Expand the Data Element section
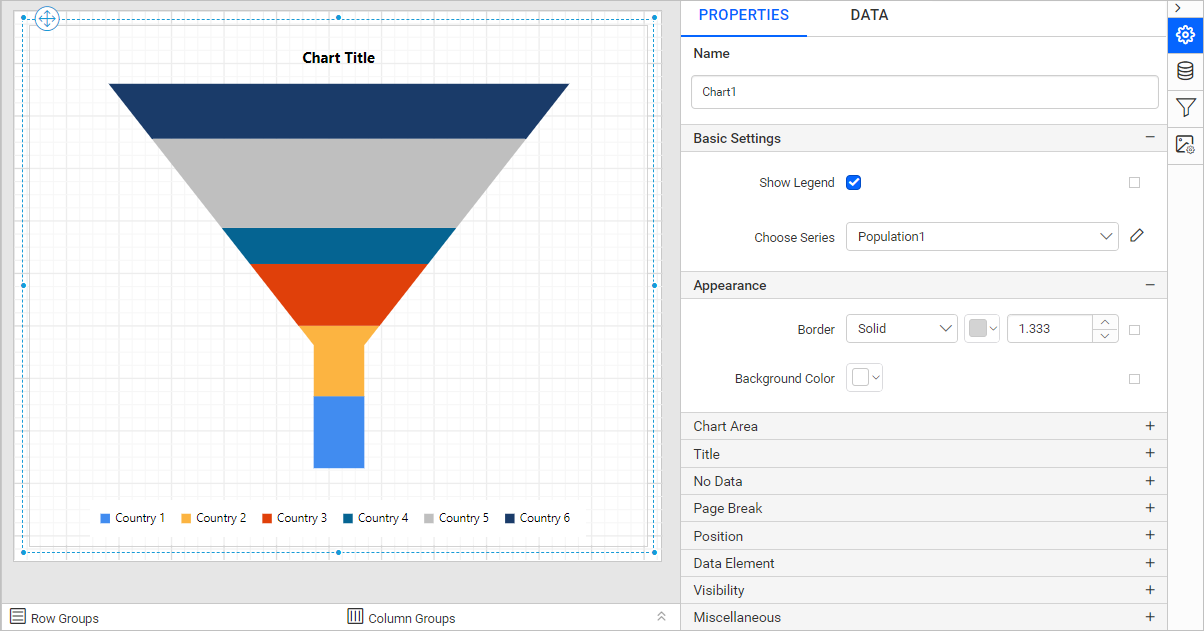This screenshot has width=1204, height=631. 1150,563
